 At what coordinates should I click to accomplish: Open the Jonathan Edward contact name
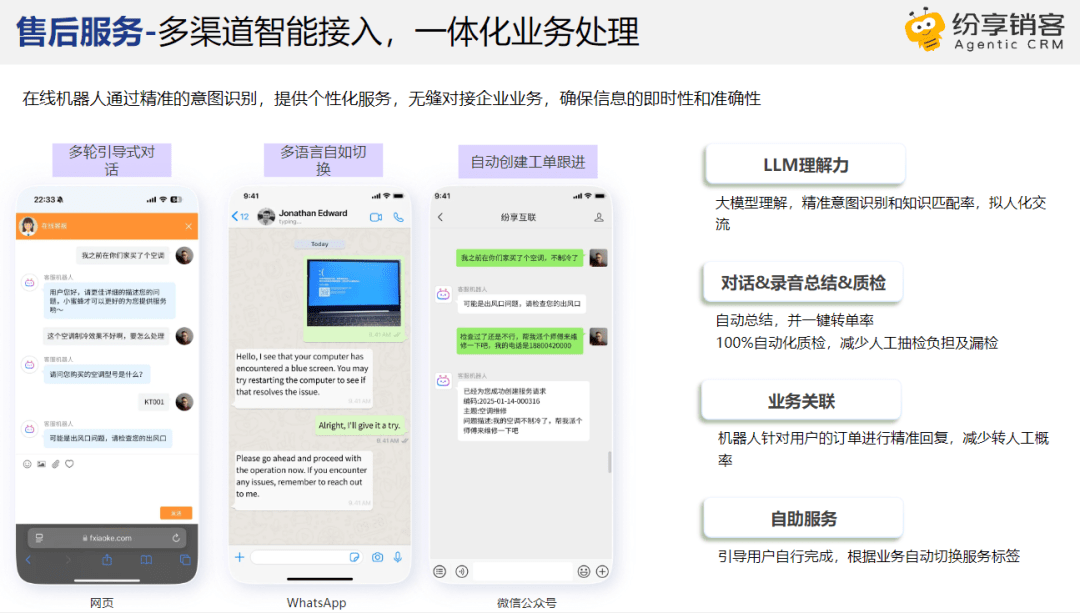pos(313,213)
